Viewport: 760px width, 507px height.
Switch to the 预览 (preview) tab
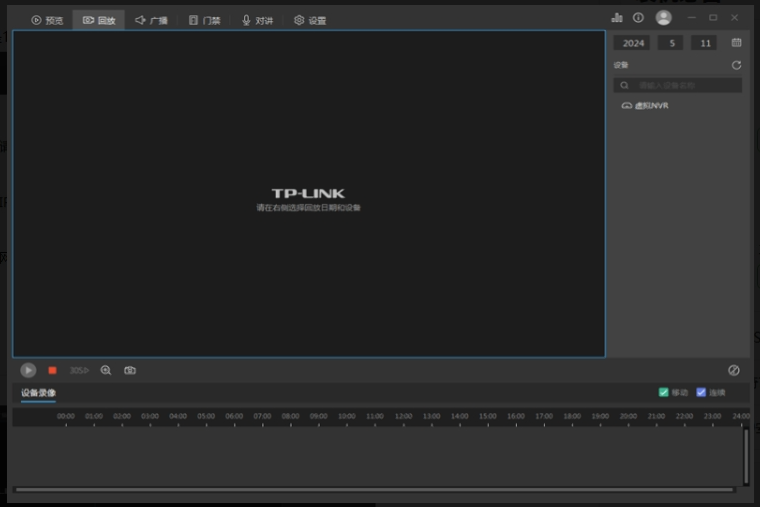pos(47,20)
